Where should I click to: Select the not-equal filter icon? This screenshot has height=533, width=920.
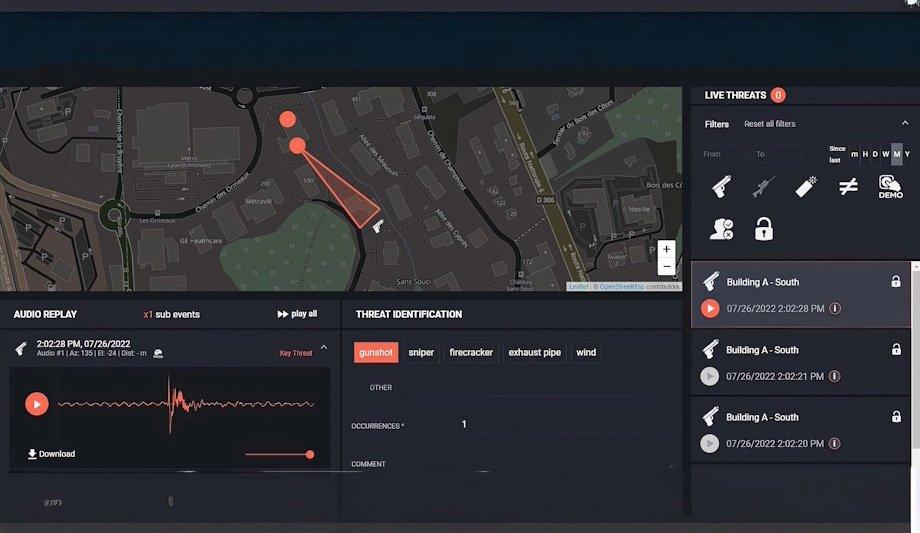(x=848, y=187)
